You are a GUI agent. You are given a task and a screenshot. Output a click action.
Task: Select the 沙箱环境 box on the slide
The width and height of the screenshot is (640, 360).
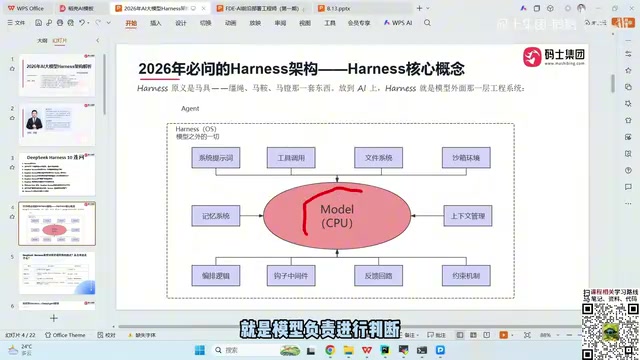point(466,158)
